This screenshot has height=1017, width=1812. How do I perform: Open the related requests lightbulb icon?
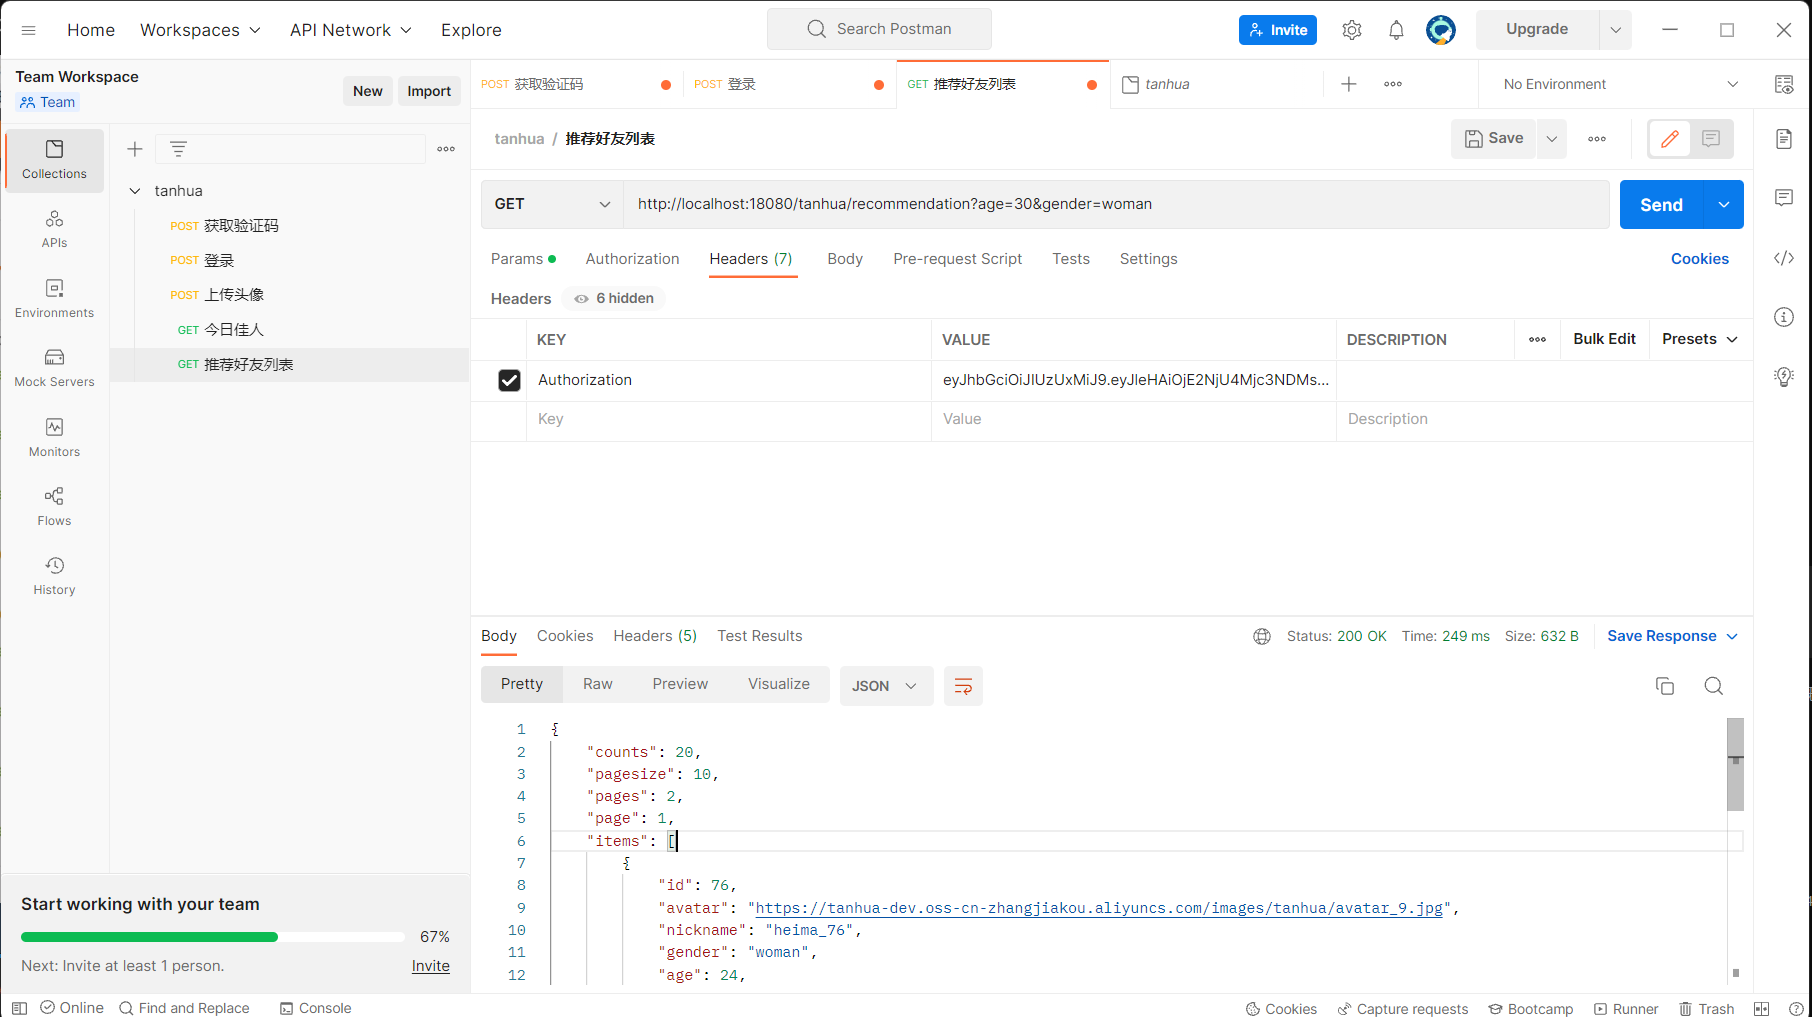point(1784,377)
